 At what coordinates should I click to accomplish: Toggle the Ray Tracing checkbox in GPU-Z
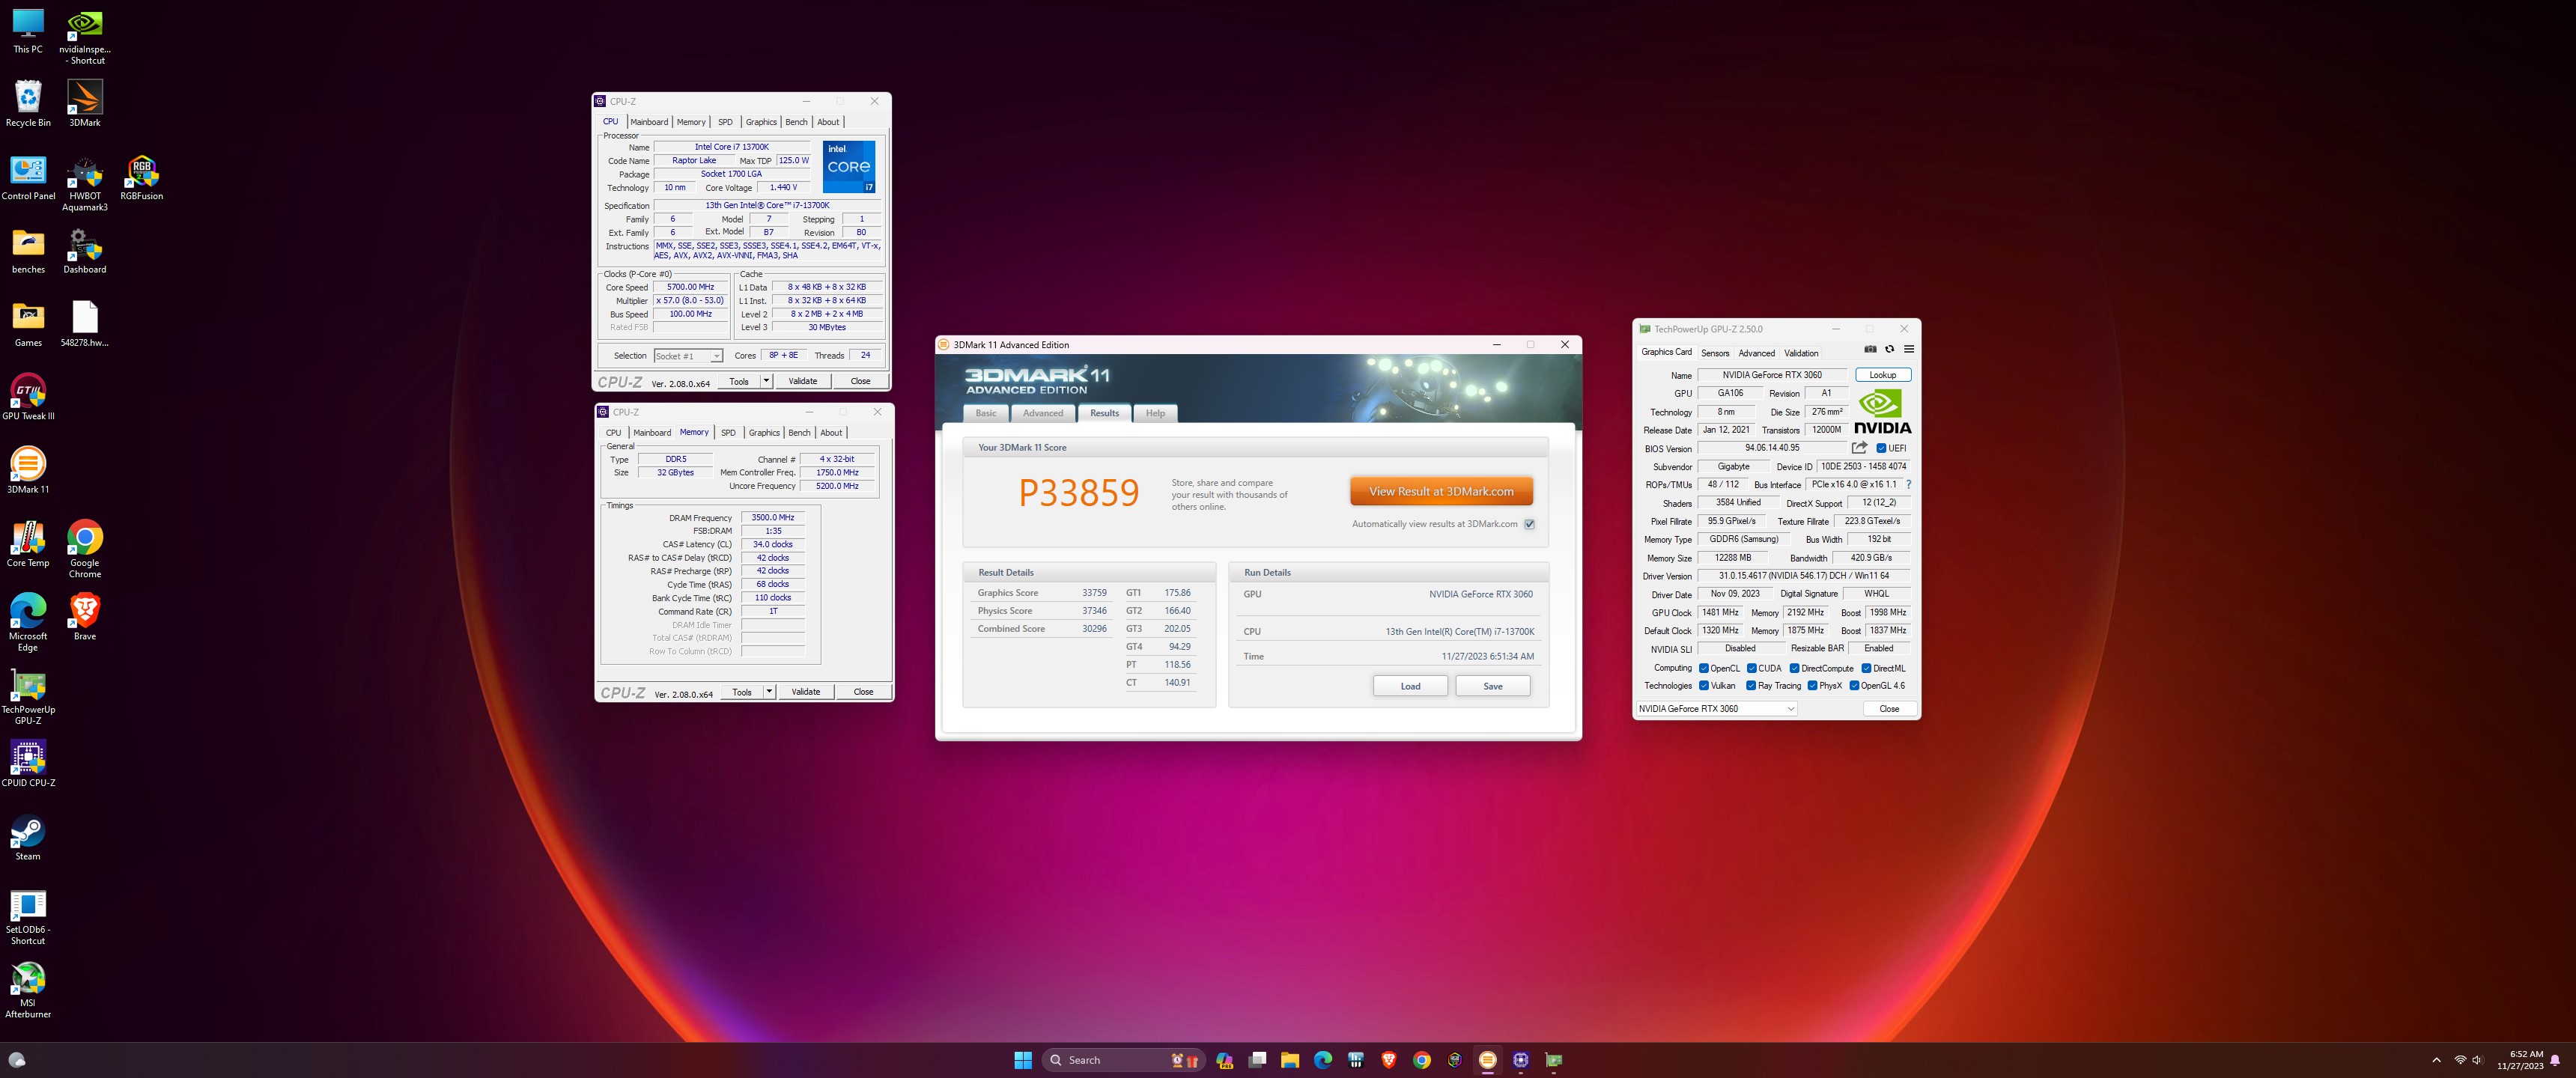(x=1751, y=686)
